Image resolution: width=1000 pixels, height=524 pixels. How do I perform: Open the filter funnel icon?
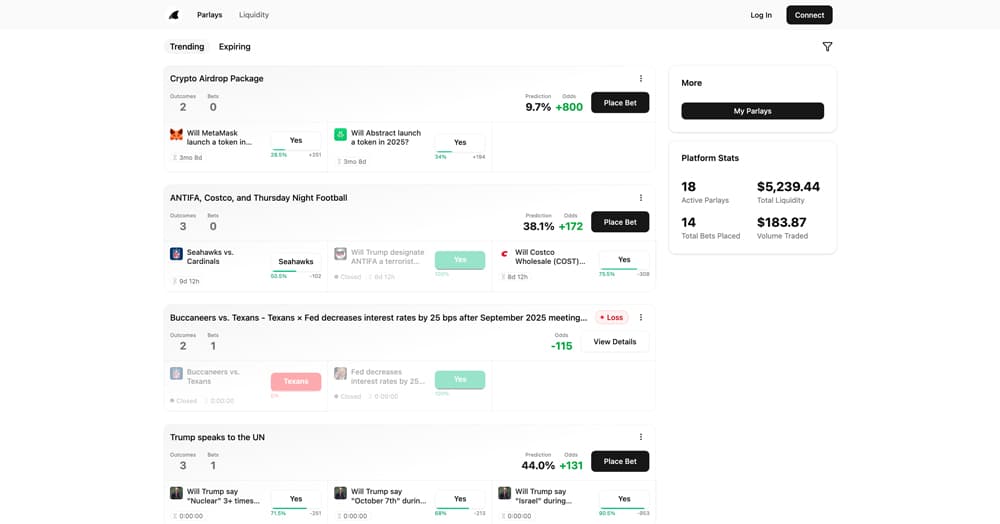tap(827, 47)
